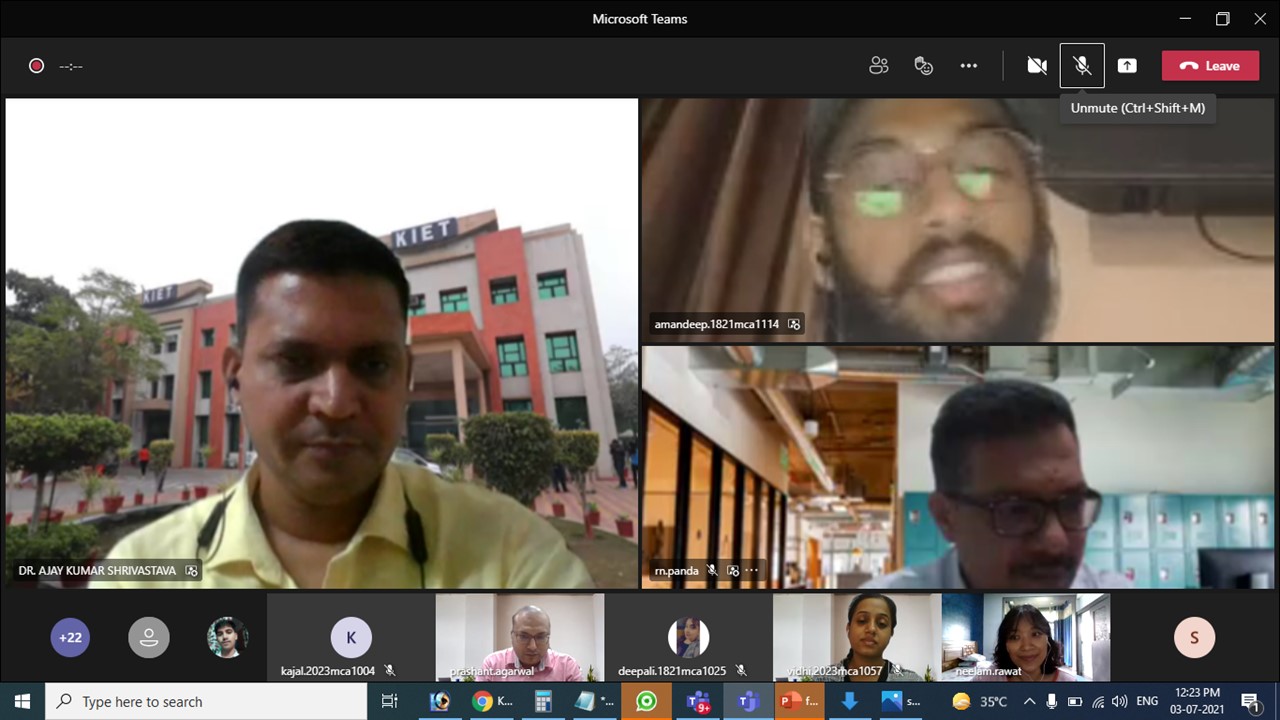Show hidden system tray icons

(1029, 701)
